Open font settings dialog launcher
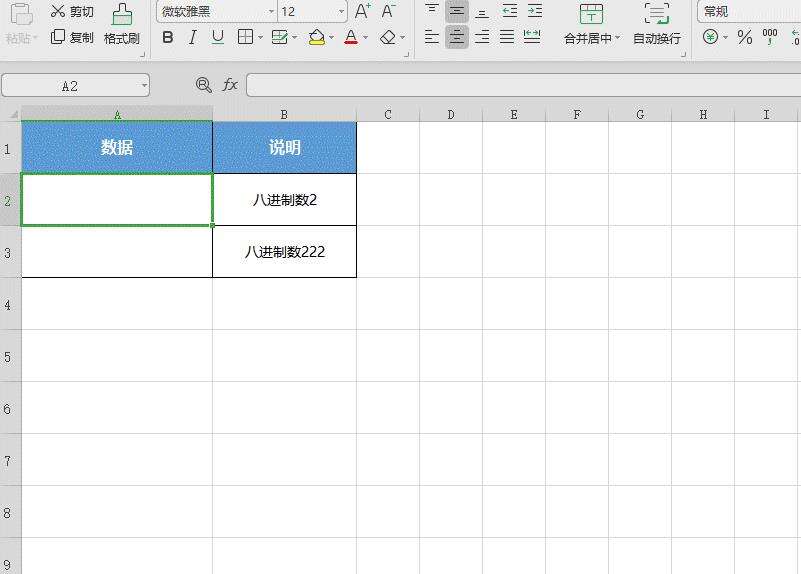The image size is (801, 574). click(x=407, y=54)
